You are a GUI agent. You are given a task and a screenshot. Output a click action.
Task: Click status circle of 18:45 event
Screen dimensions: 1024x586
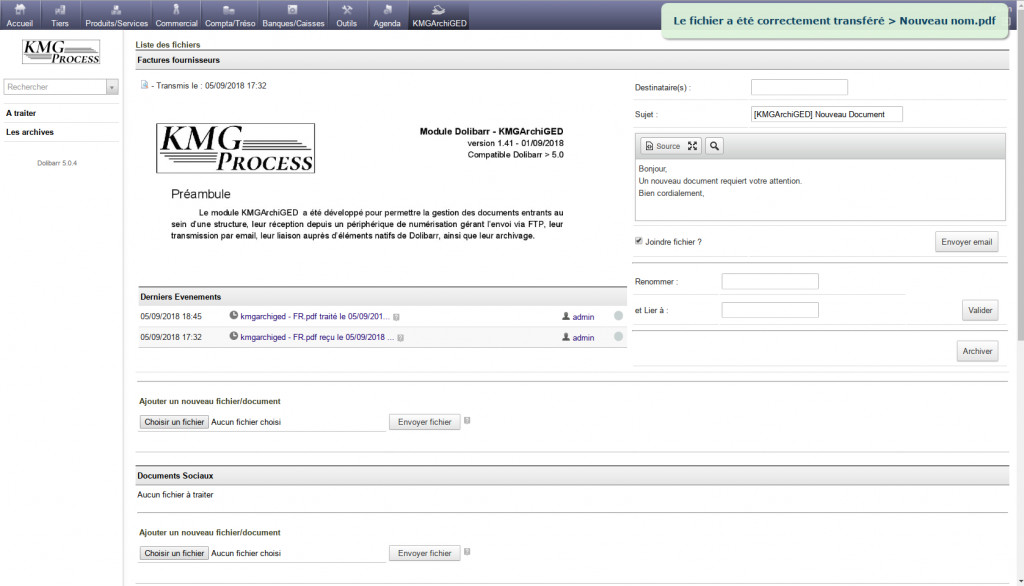click(x=618, y=316)
